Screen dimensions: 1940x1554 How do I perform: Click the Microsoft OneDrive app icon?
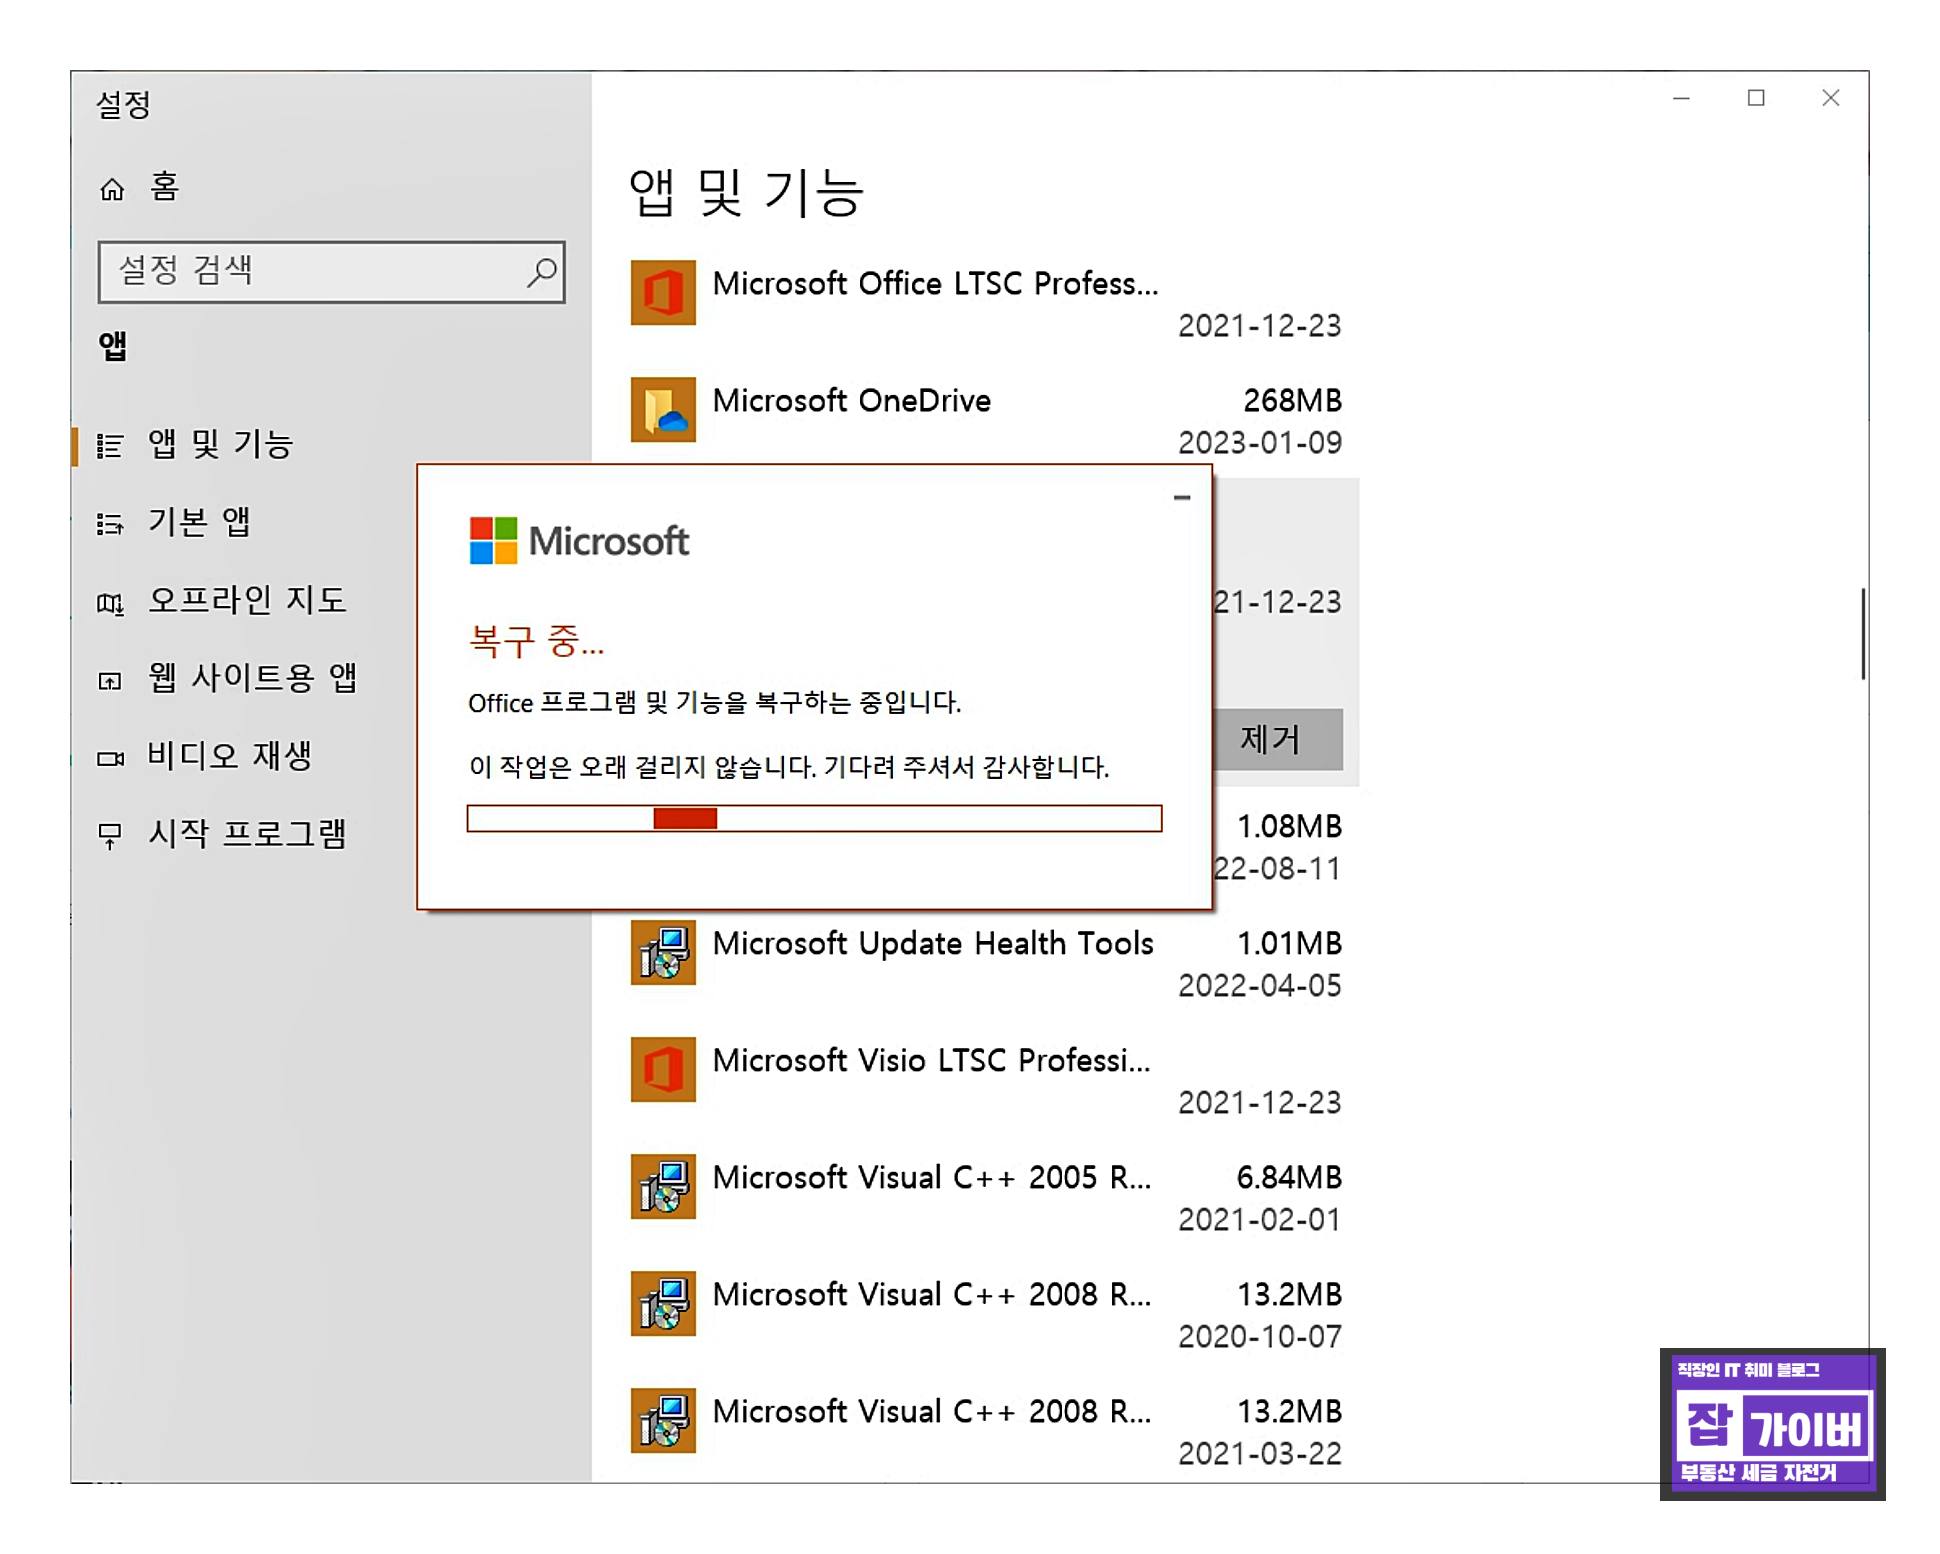point(663,410)
